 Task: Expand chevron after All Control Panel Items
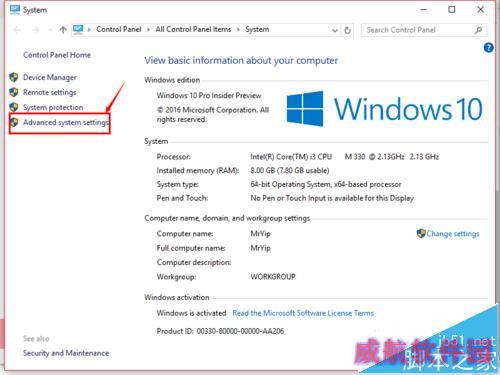238,30
